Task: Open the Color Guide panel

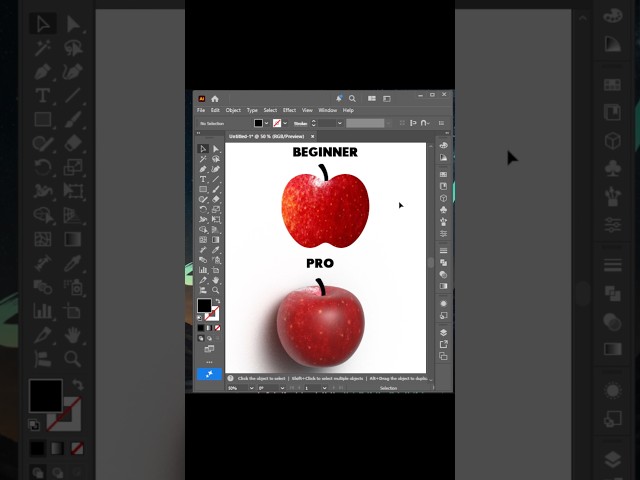Action: [443, 158]
